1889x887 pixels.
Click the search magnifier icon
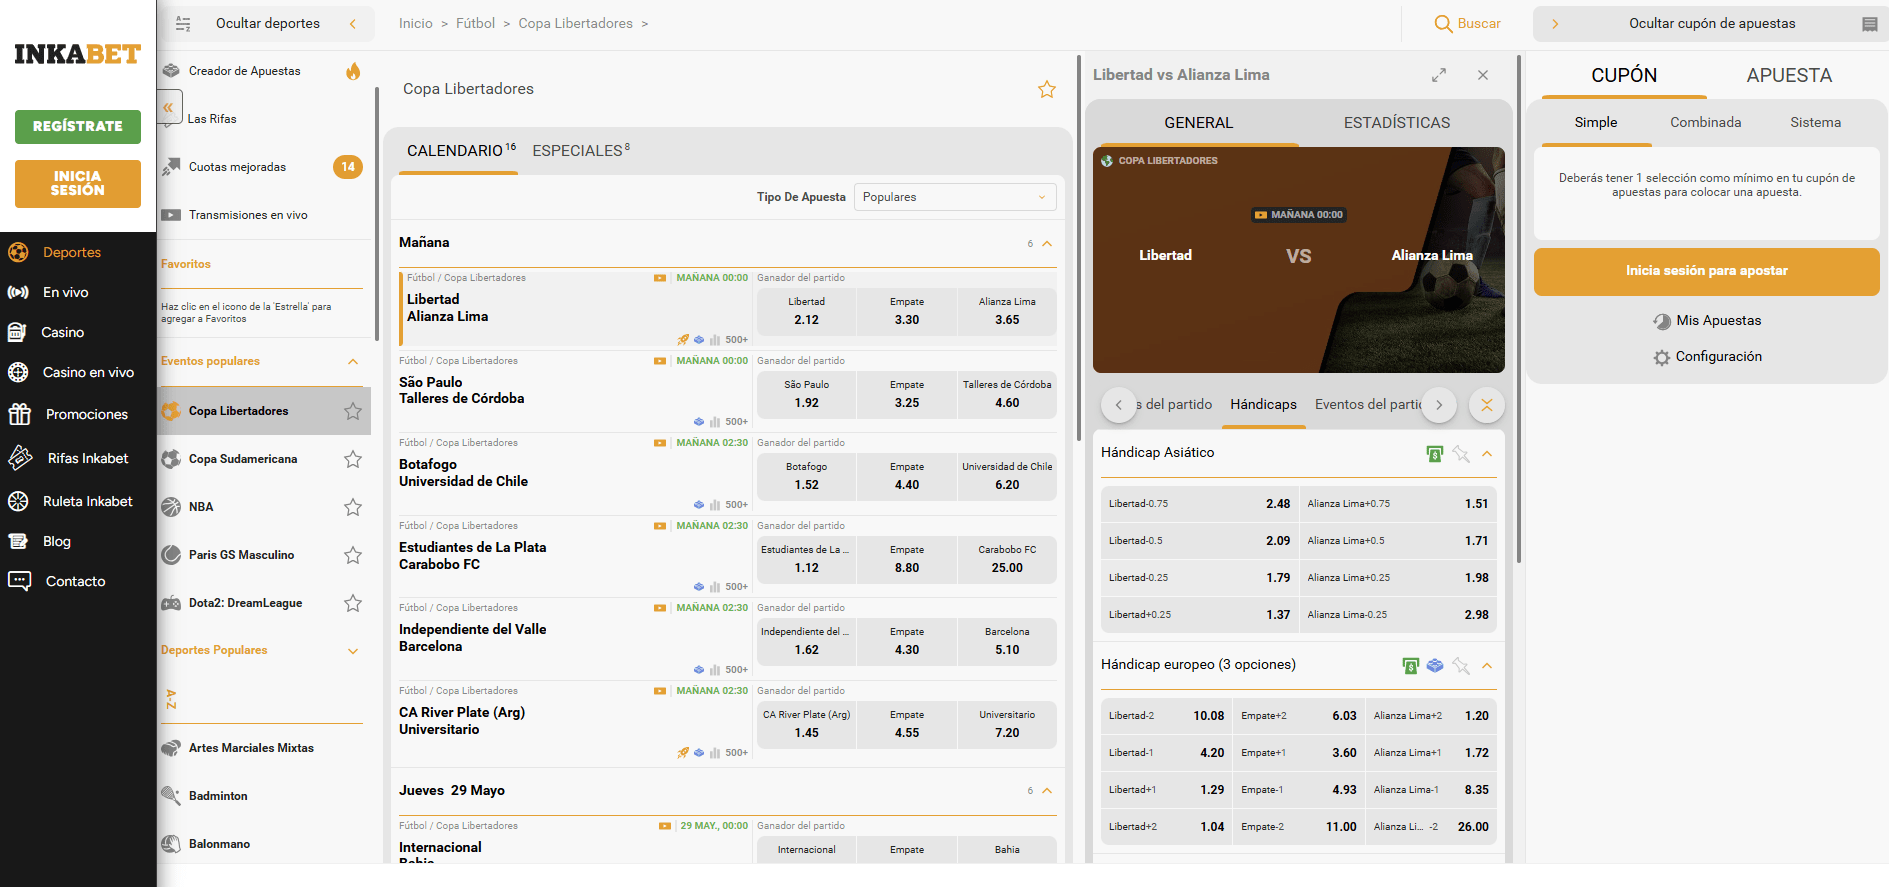point(1443,24)
